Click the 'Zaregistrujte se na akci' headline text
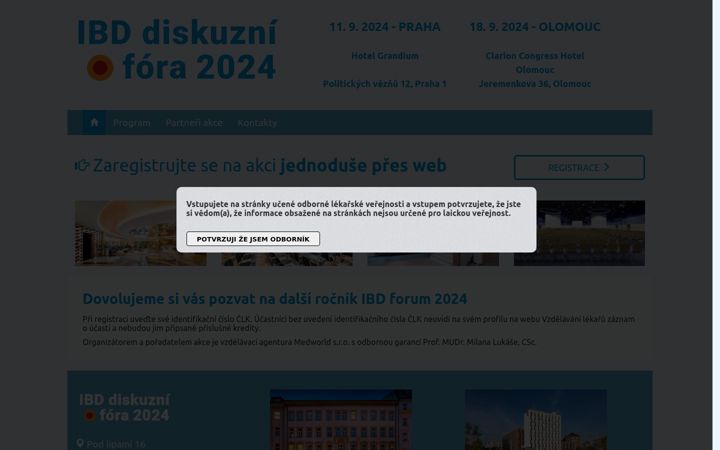This screenshot has height=450, width=720. [x=185, y=165]
